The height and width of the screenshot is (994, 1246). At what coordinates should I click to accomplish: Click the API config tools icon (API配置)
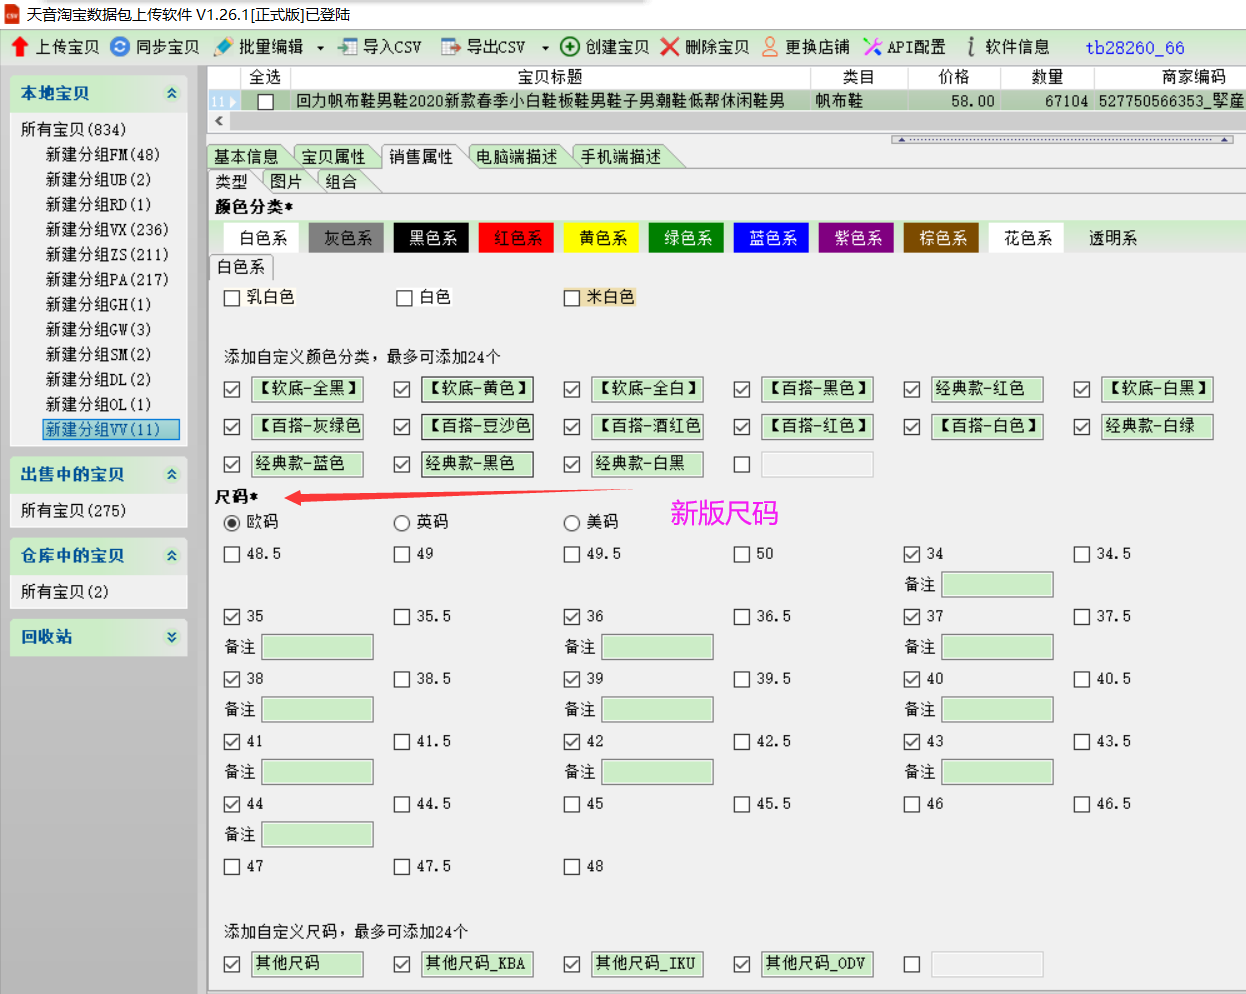tap(872, 47)
